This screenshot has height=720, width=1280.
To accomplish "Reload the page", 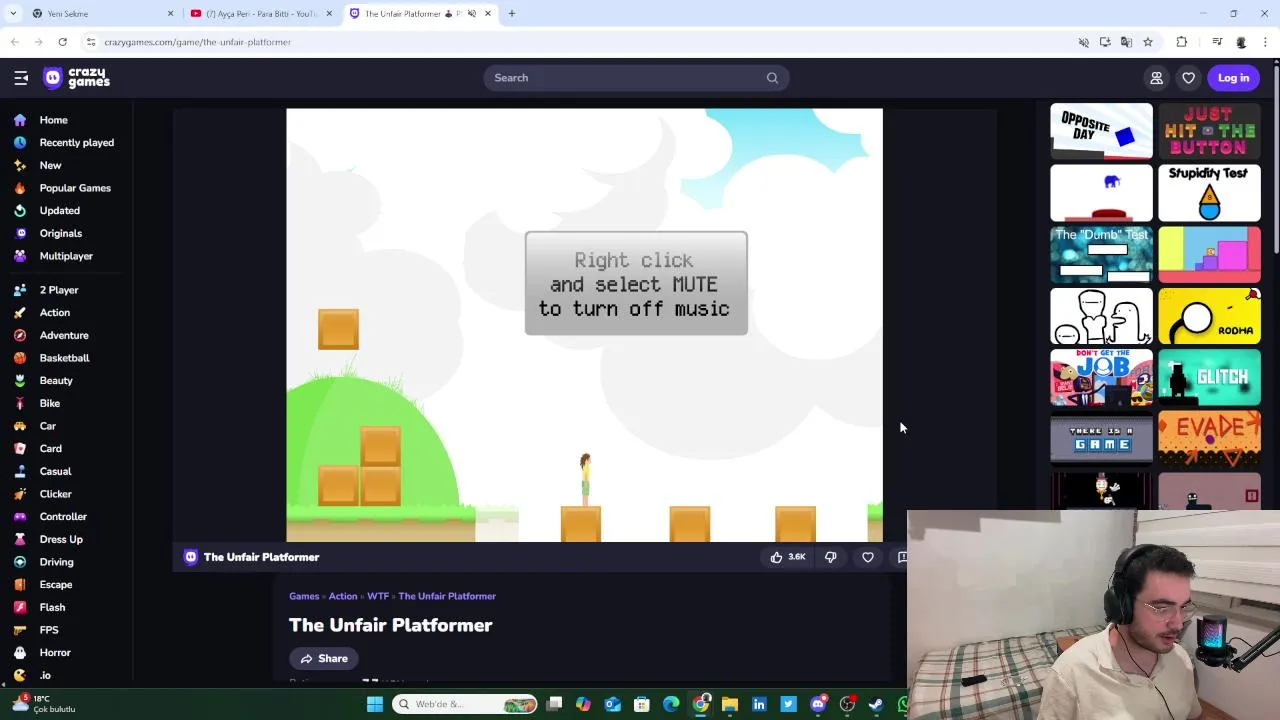I will pyautogui.click(x=62, y=42).
